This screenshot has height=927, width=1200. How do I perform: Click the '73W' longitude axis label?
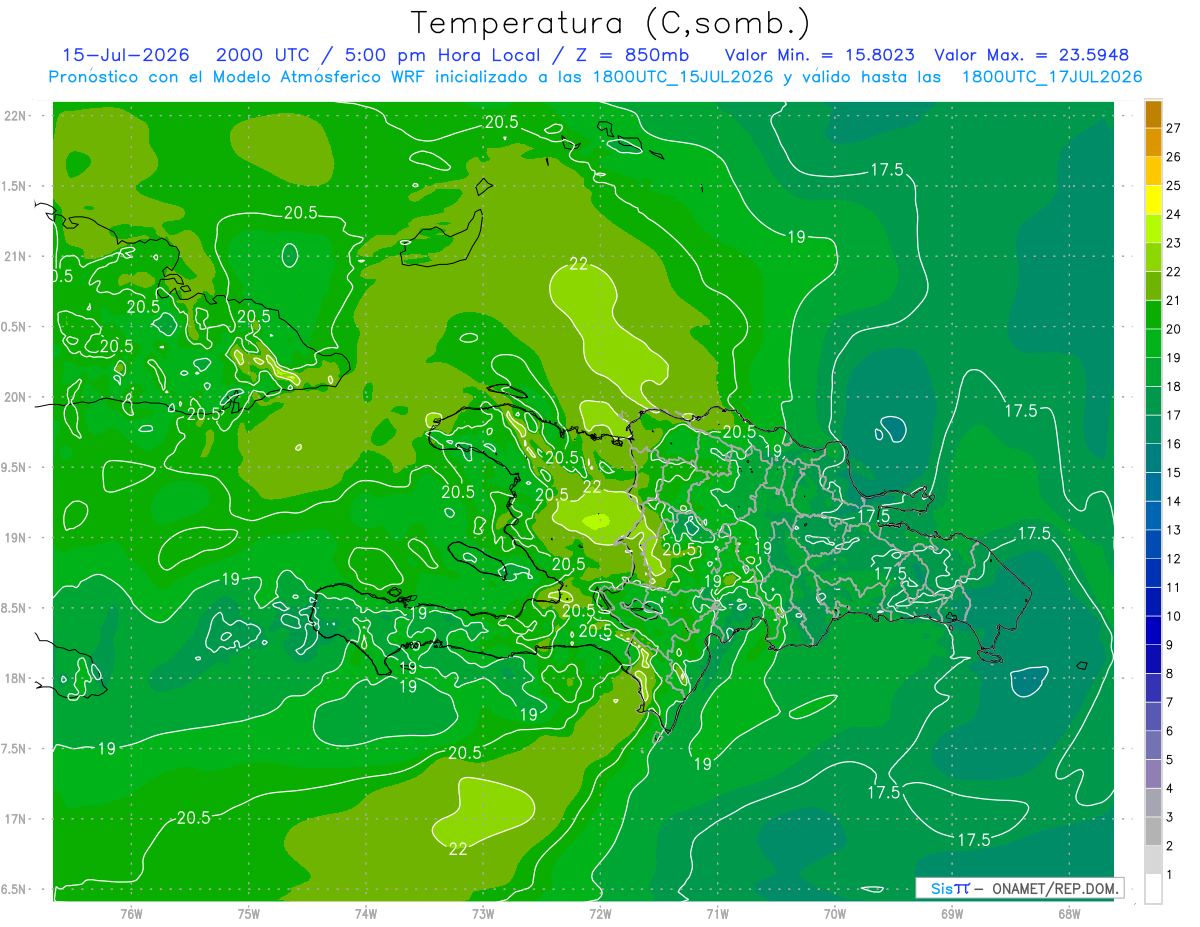pos(483,914)
